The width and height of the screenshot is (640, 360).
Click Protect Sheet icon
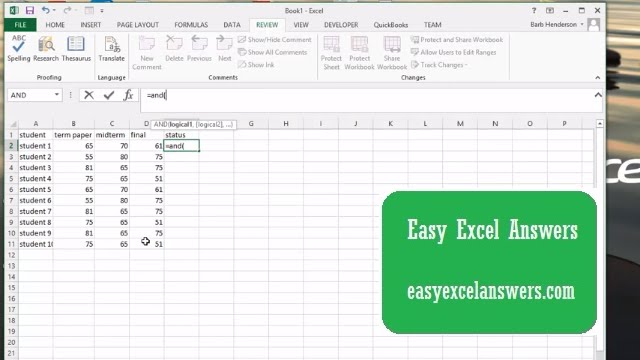[x=331, y=53]
